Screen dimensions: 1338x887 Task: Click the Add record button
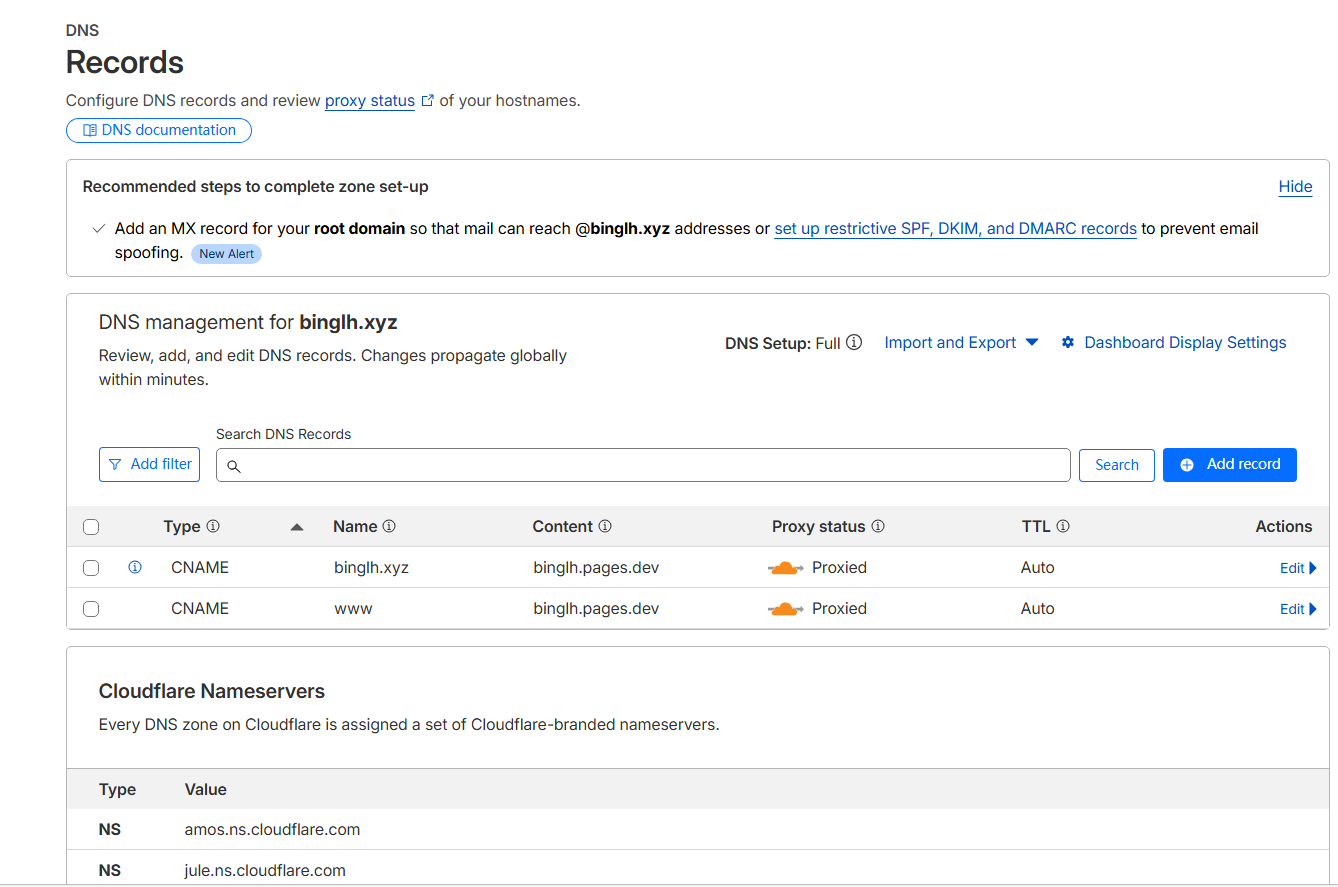(1230, 464)
